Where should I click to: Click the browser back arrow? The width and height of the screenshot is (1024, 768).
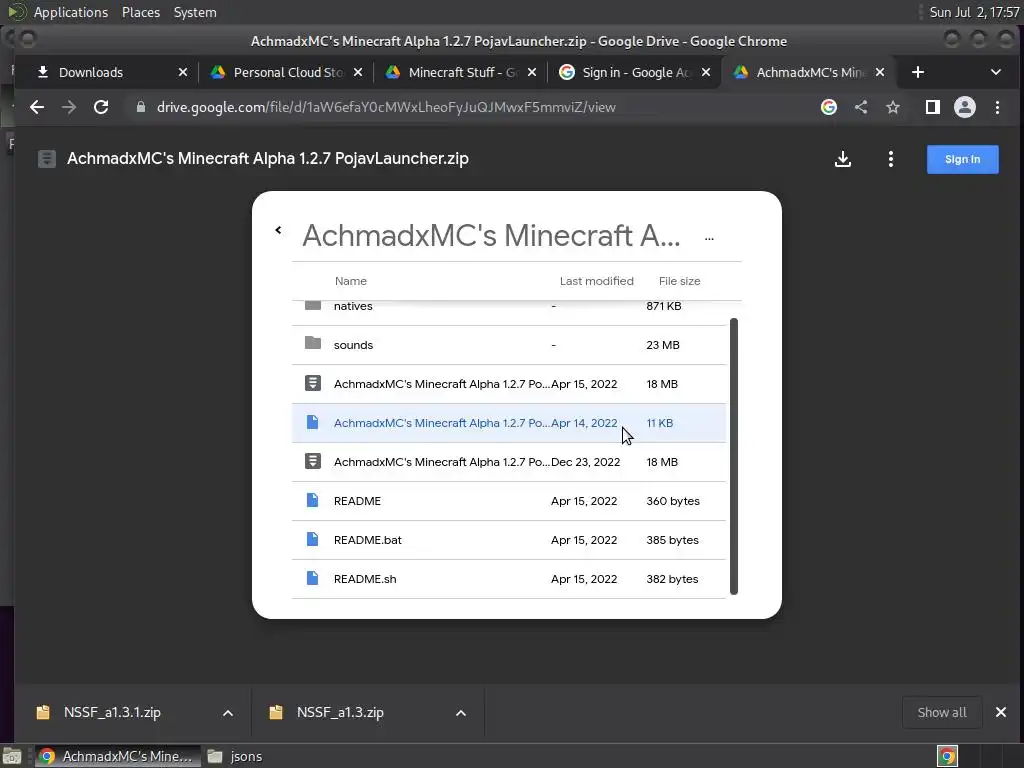(x=37, y=107)
